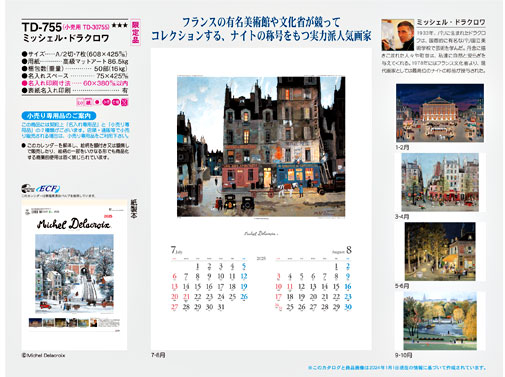This screenshot has height=377, width=505.
Task: Select July 21 on the calendar
Action: click(186, 297)
